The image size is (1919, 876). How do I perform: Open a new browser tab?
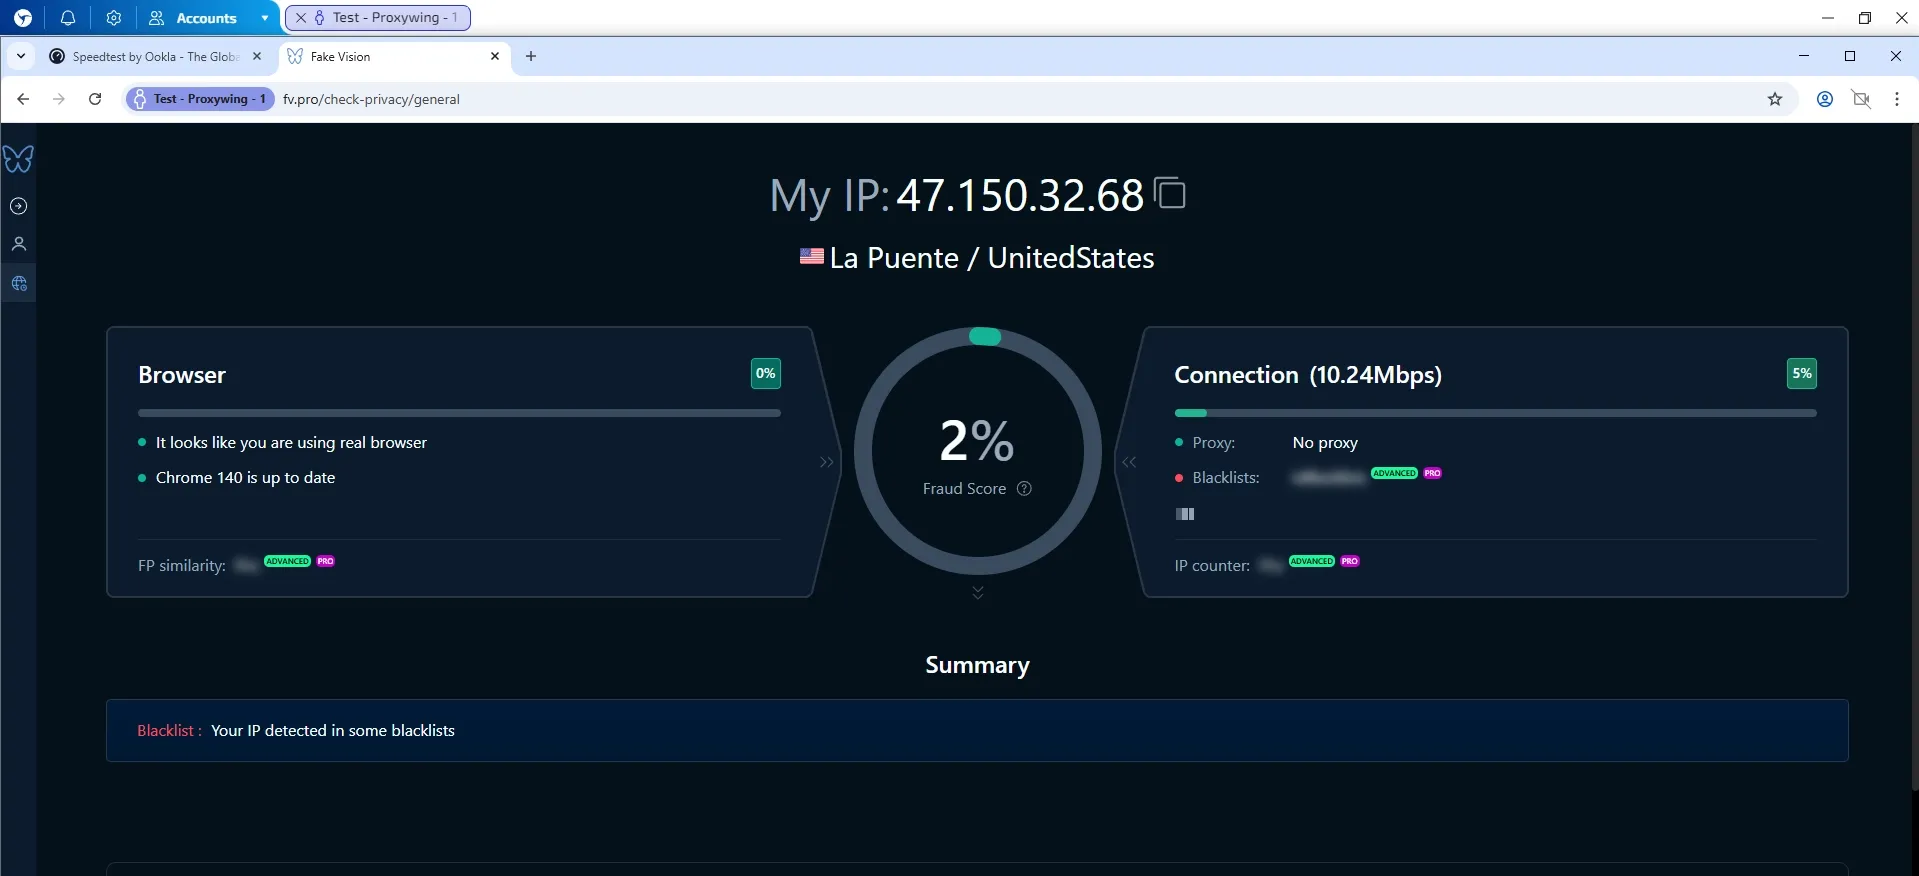point(531,57)
